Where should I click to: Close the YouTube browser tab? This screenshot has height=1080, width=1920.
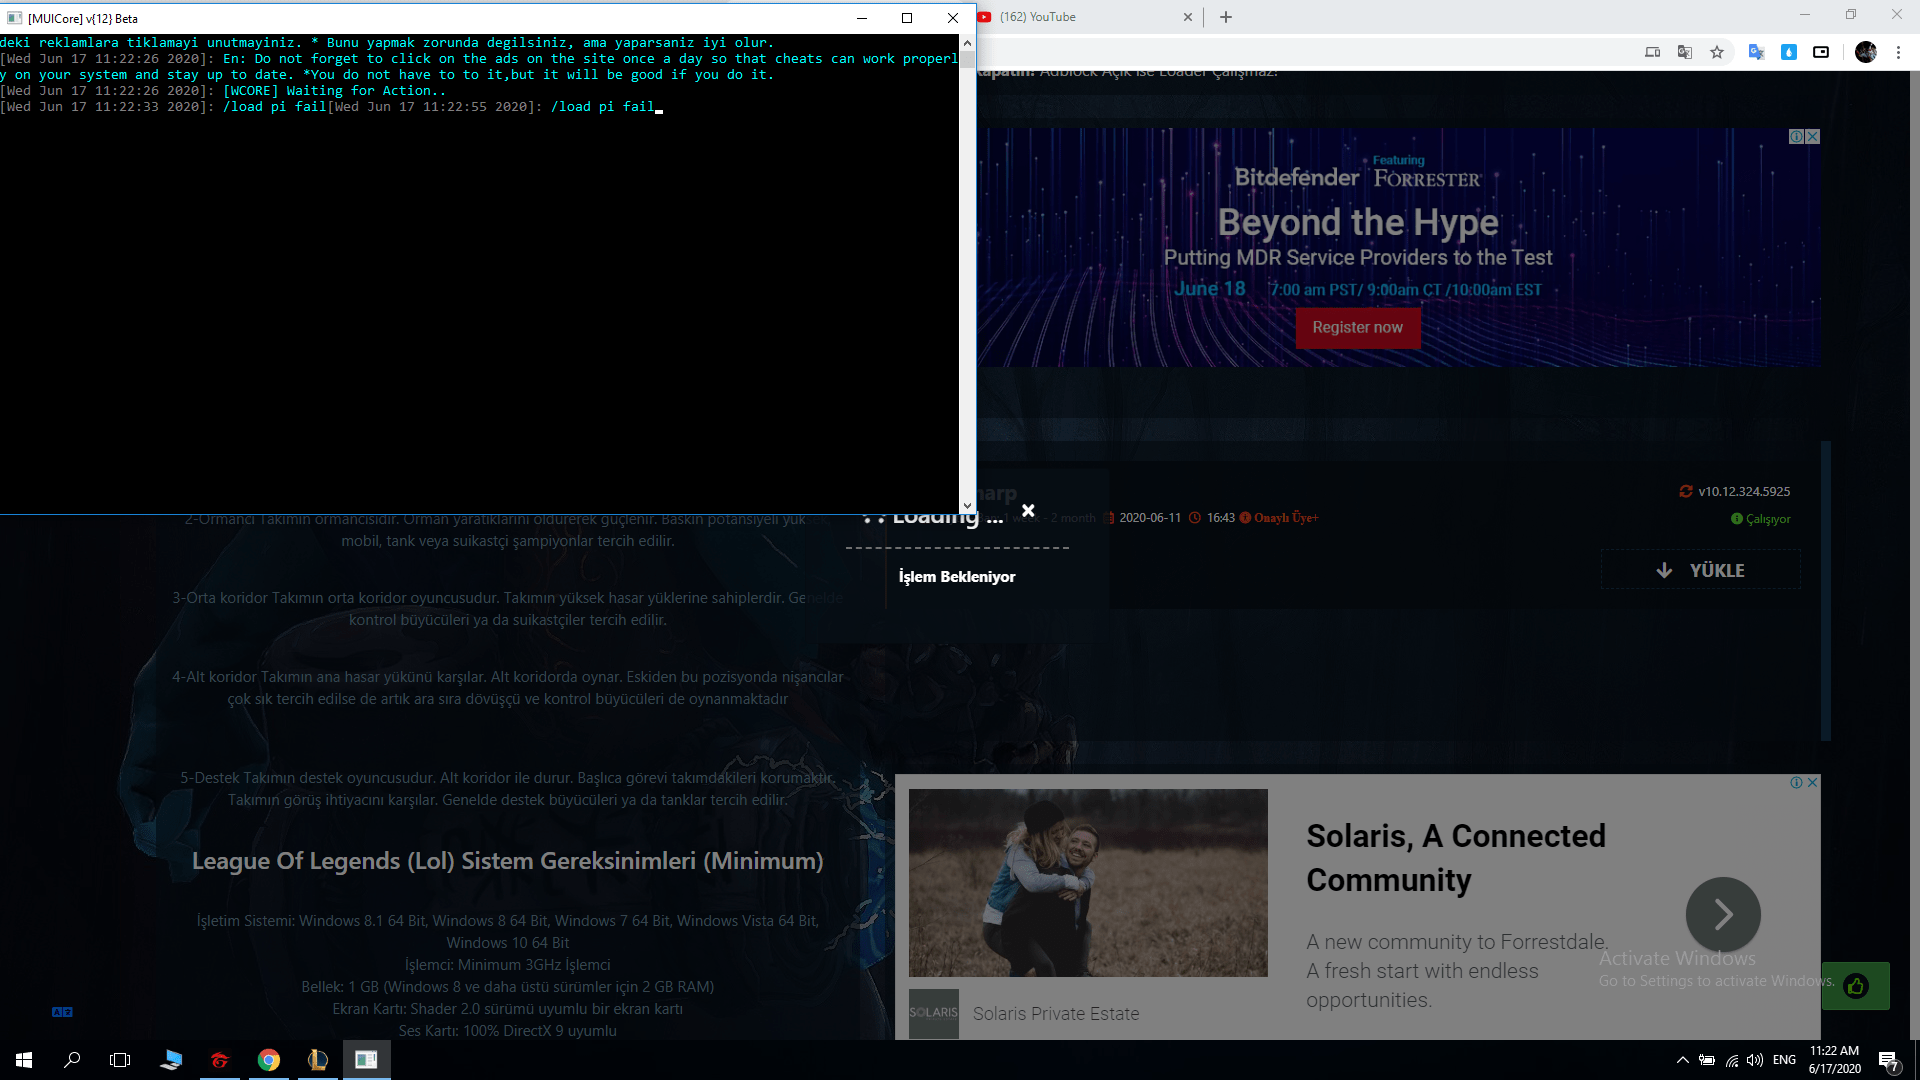point(1188,17)
